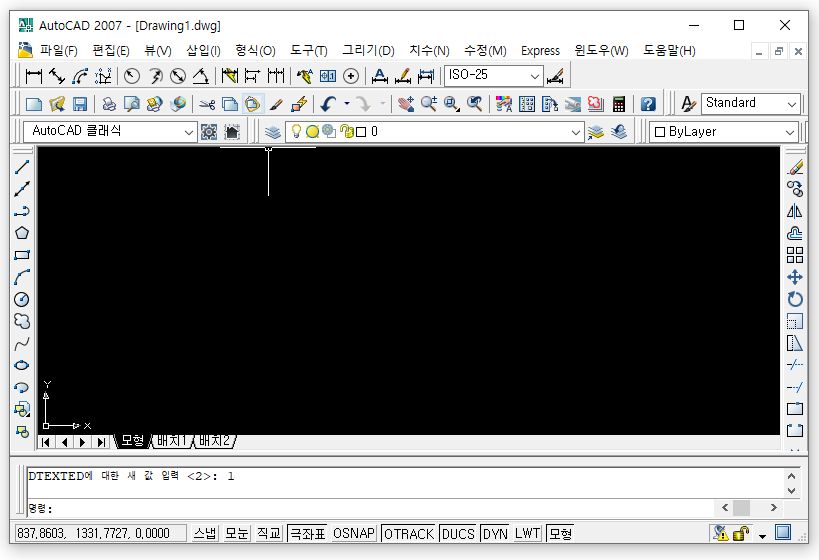Click the 모형 model/paper button in status bar
The width and height of the screenshot is (819, 560).
point(560,533)
